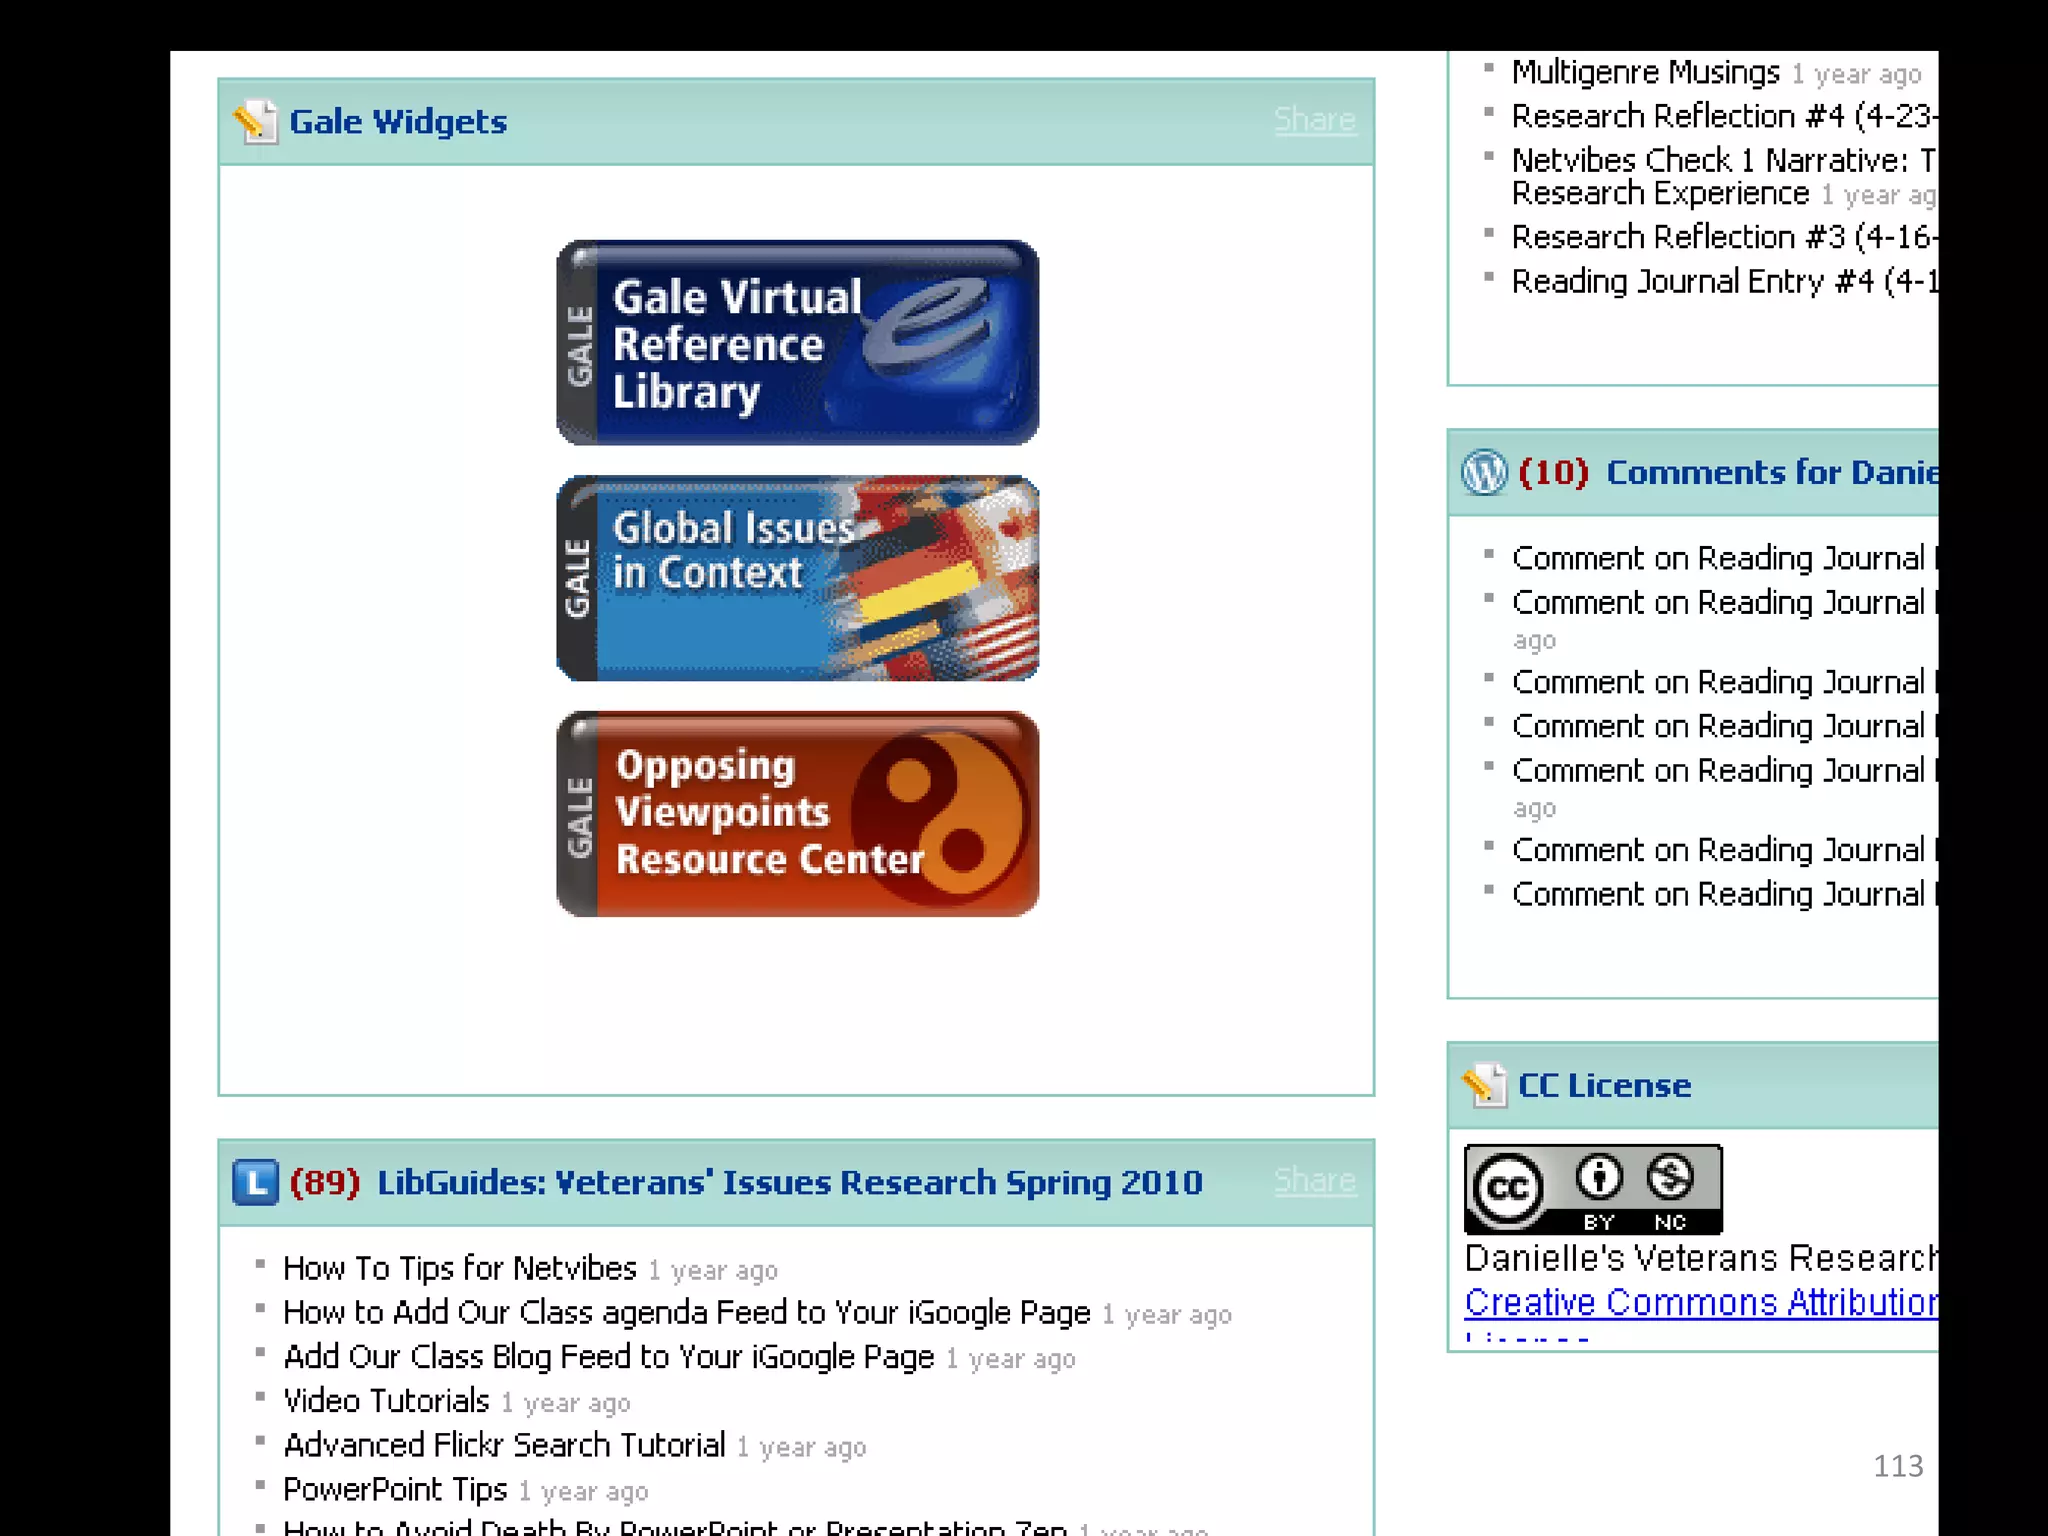This screenshot has width=2048, height=1536.
Task: Open Global Issues in Context widget
Action: (797, 578)
